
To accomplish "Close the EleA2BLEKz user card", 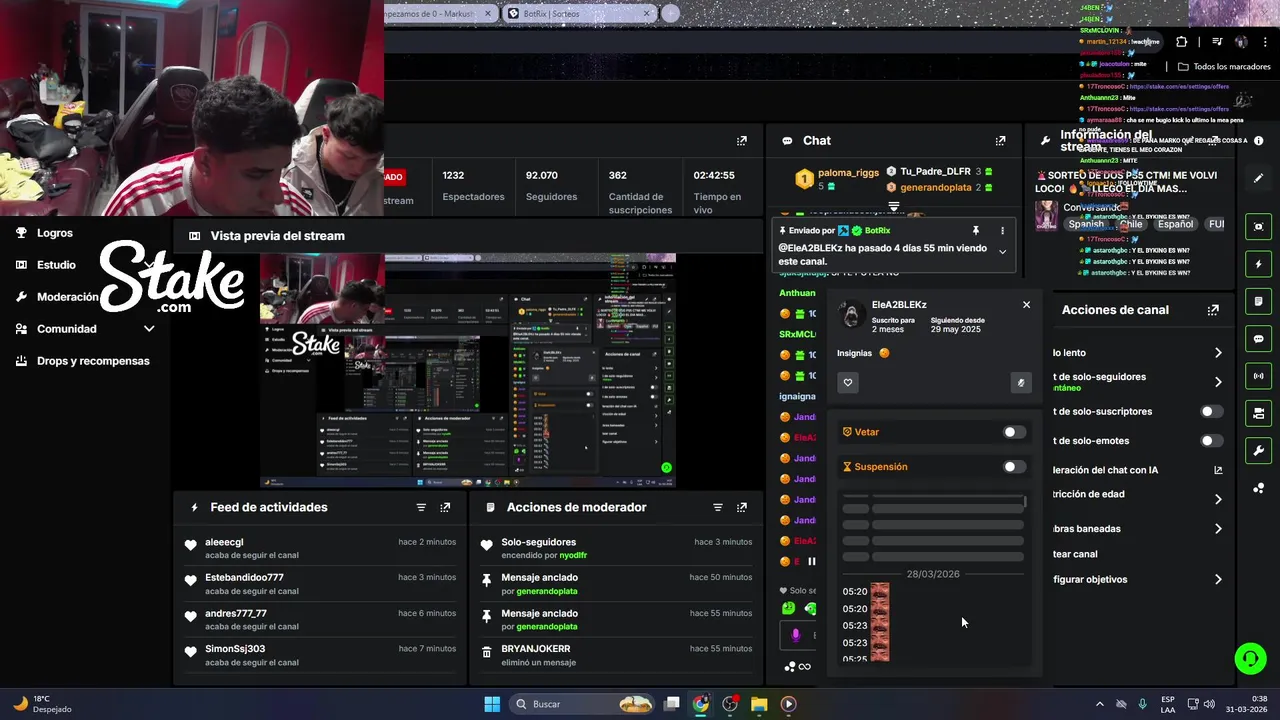I will coord(1026,305).
